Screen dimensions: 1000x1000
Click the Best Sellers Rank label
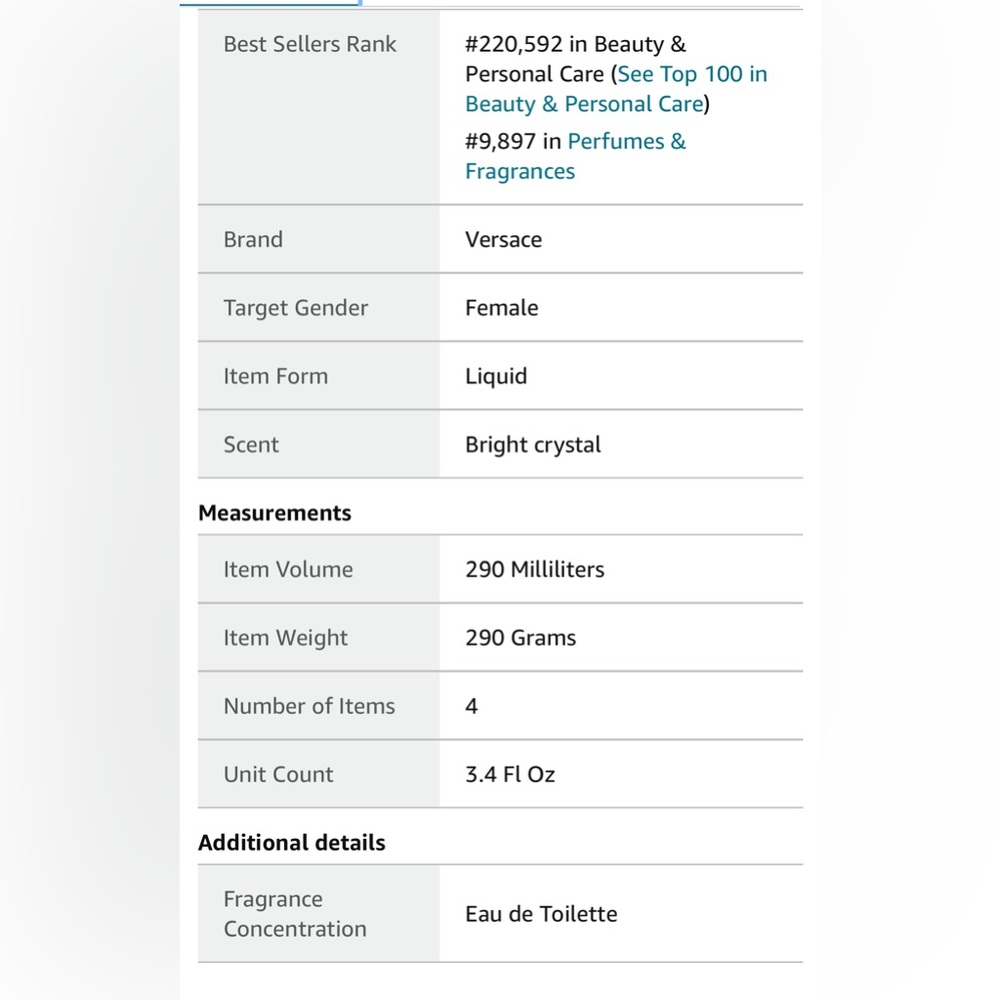[x=309, y=44]
